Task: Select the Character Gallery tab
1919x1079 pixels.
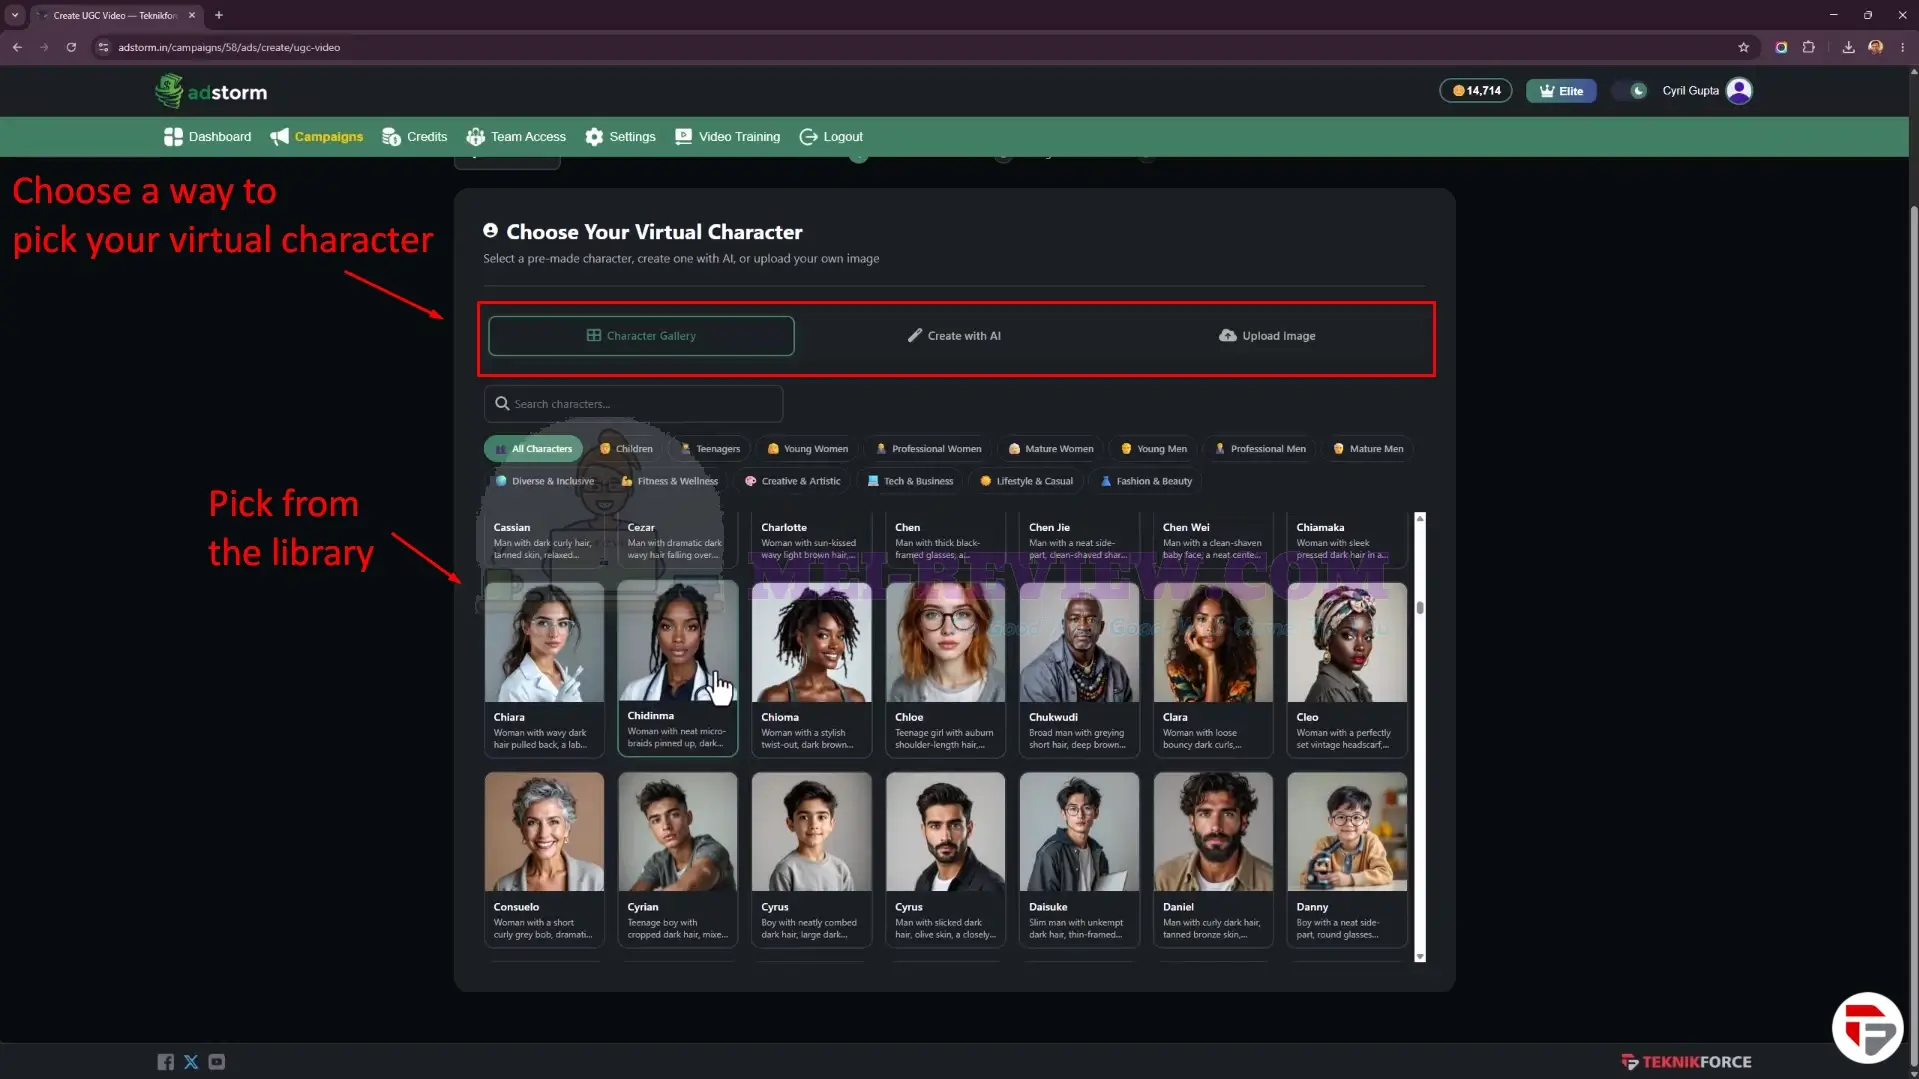Action: (641, 336)
